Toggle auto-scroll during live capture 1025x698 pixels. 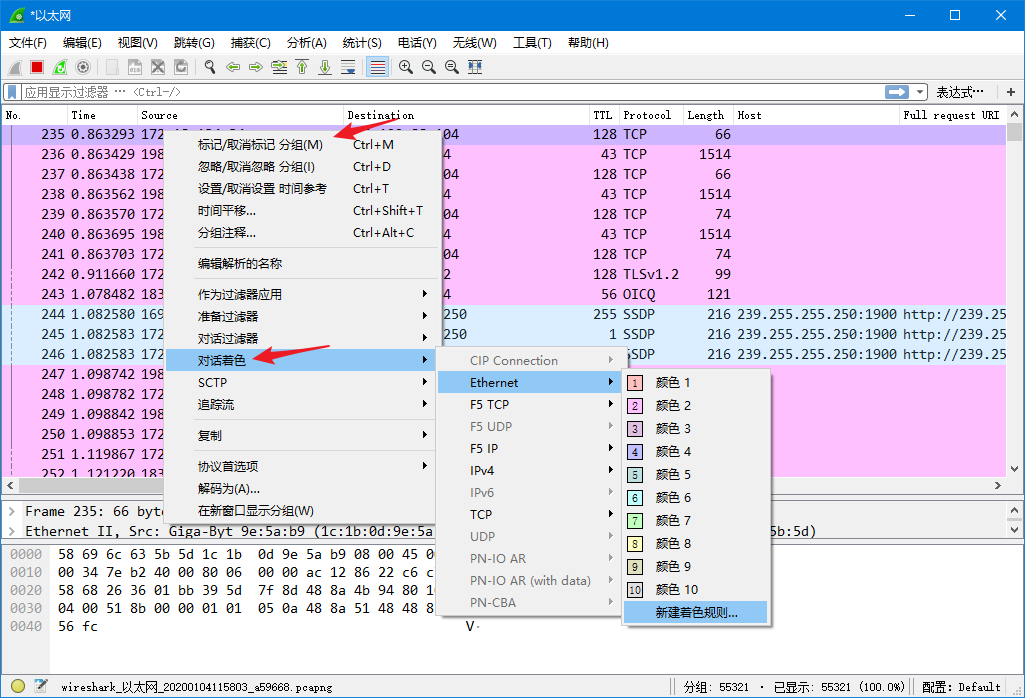[348, 67]
